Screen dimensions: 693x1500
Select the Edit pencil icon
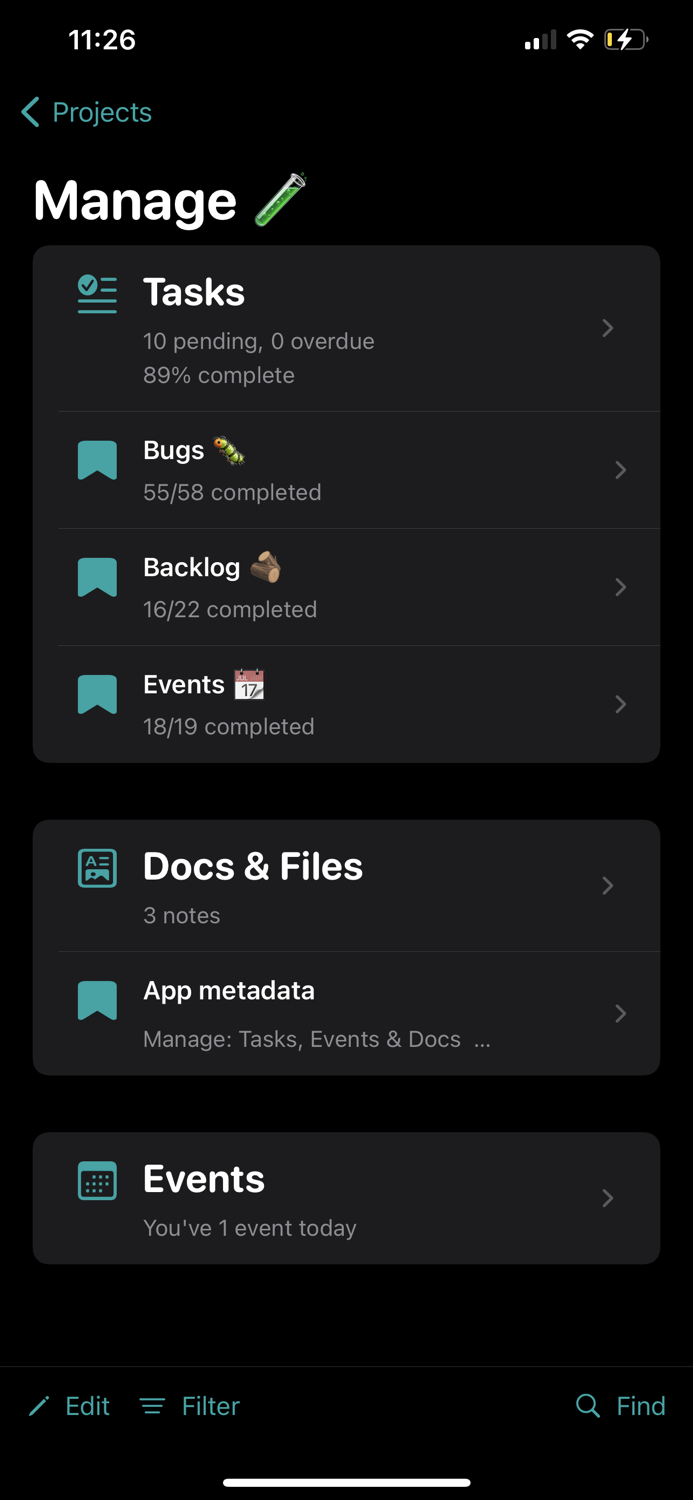click(38, 1405)
